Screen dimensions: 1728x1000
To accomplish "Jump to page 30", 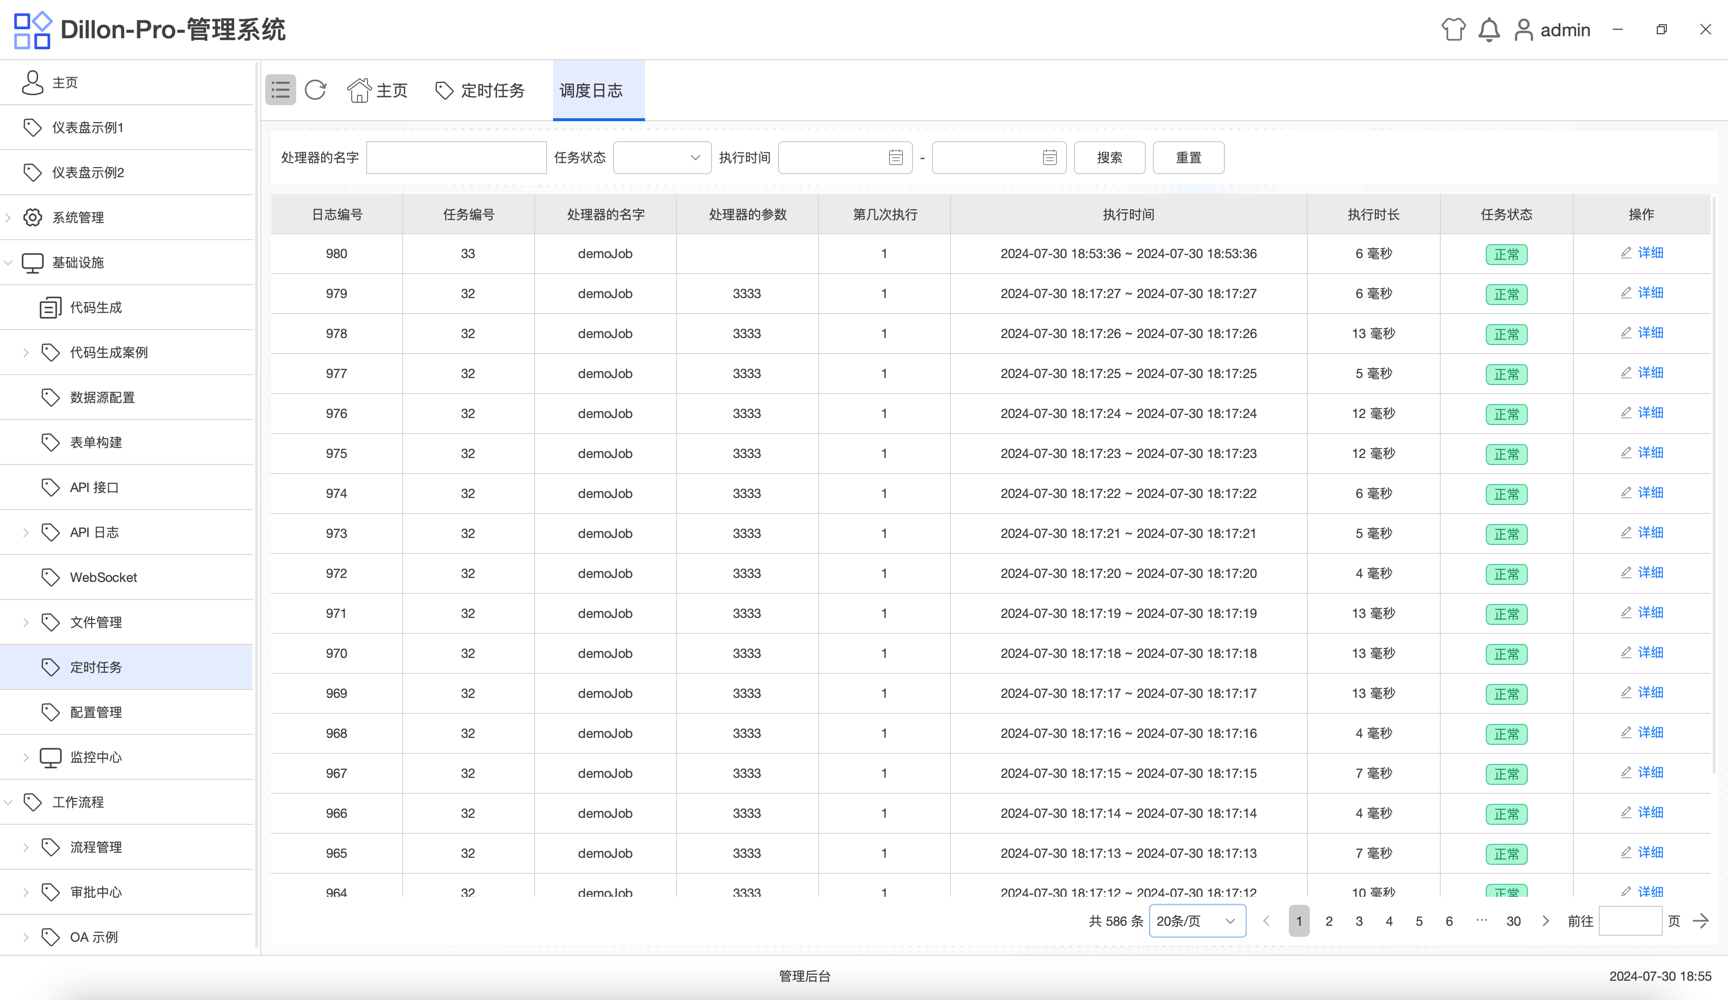I will point(1514,921).
